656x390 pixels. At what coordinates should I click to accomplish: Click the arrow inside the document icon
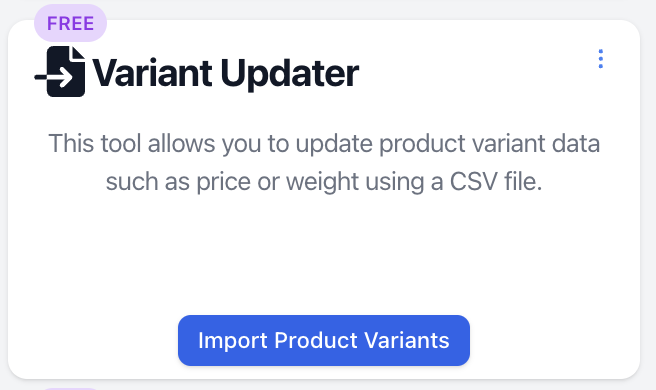[54, 78]
